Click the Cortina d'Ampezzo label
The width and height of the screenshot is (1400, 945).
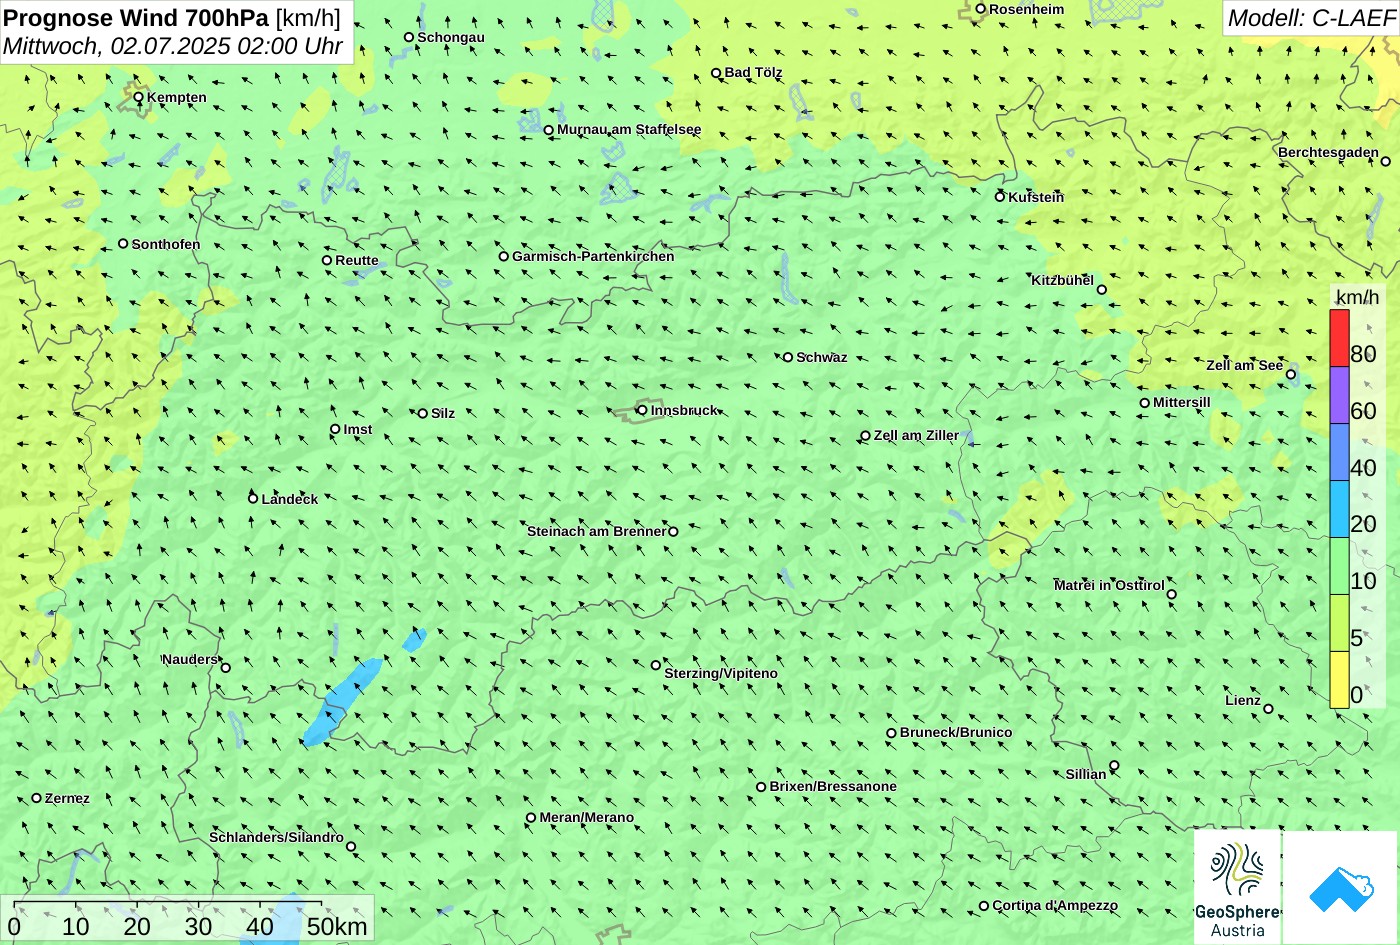1055,905
